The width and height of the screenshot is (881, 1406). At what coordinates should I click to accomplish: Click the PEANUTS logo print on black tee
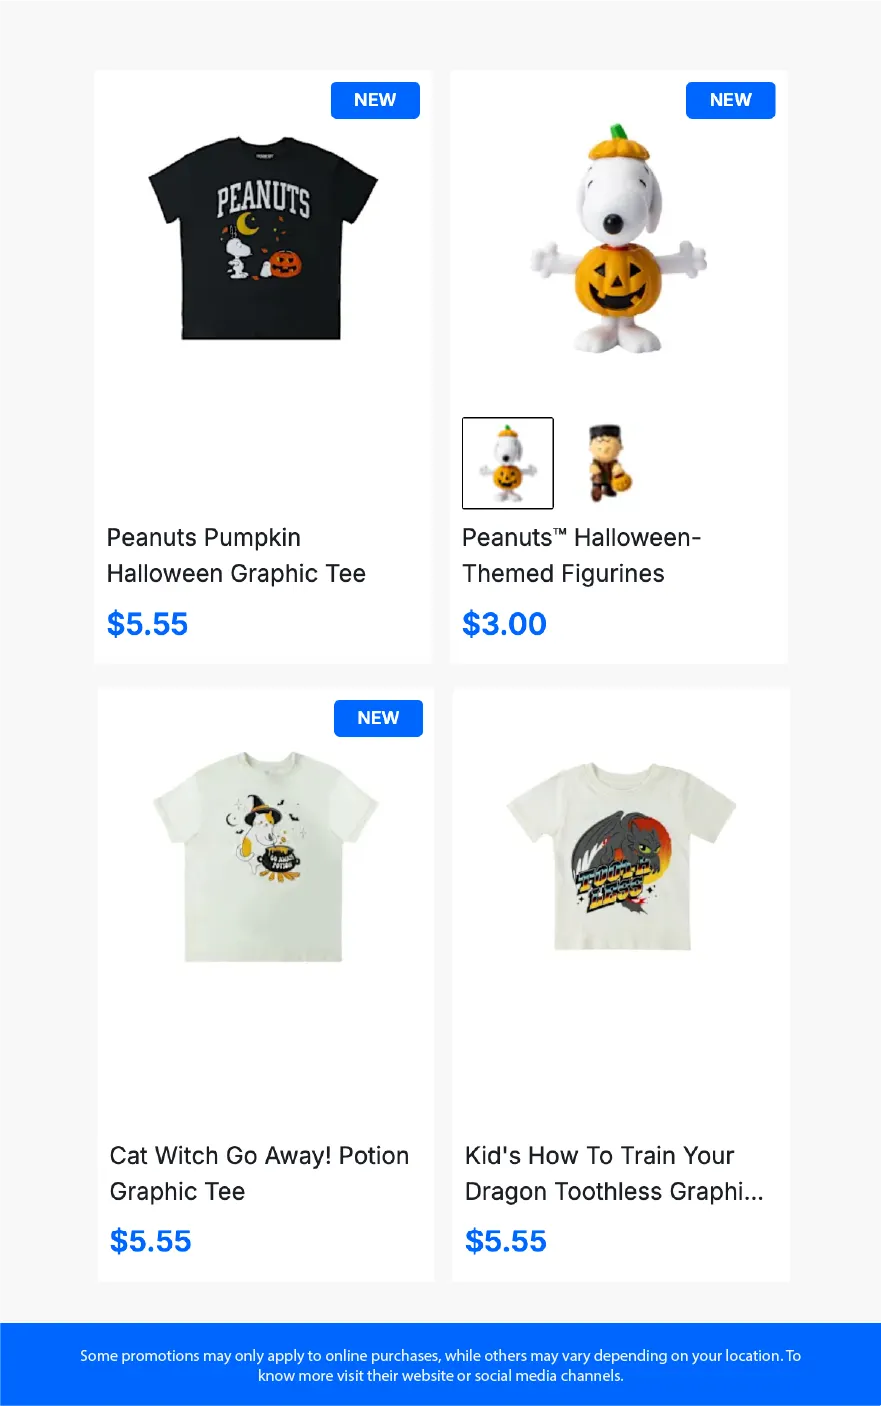pyautogui.click(x=263, y=199)
